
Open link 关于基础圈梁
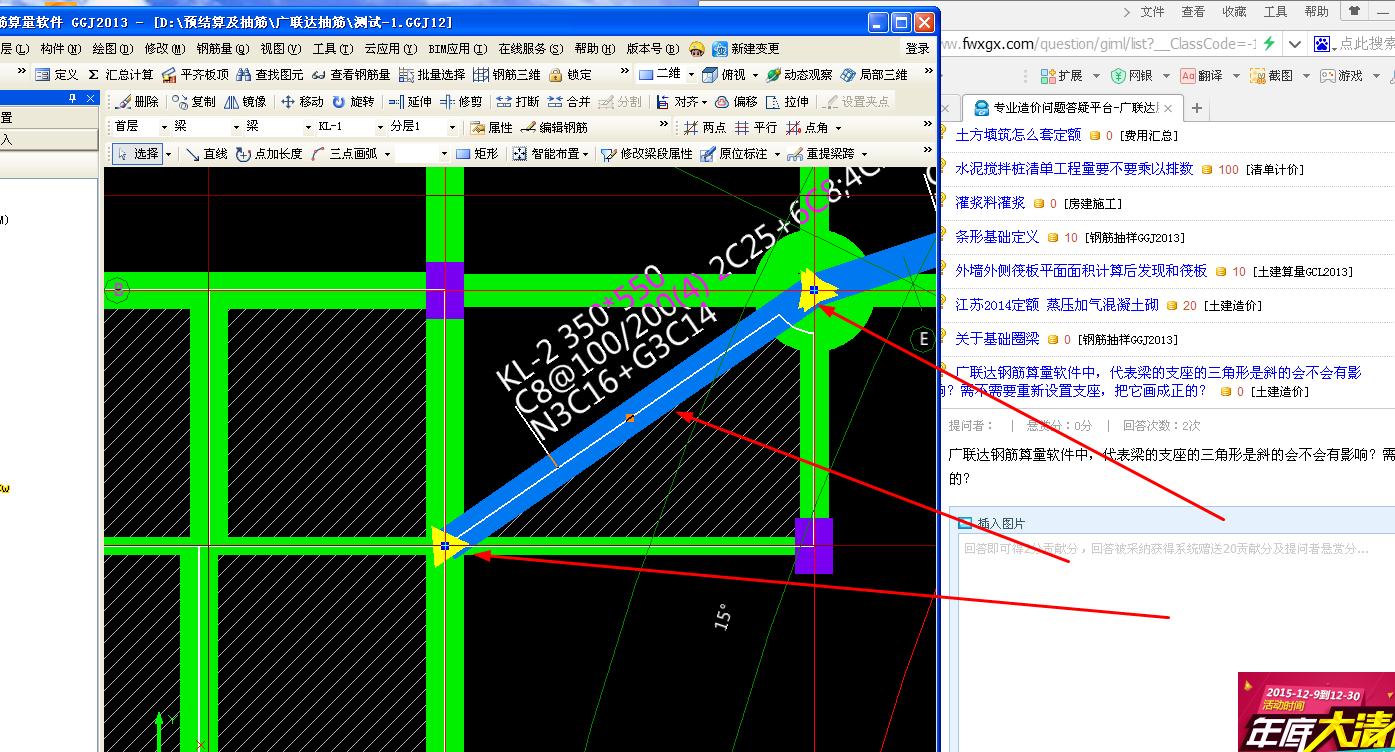(997, 339)
